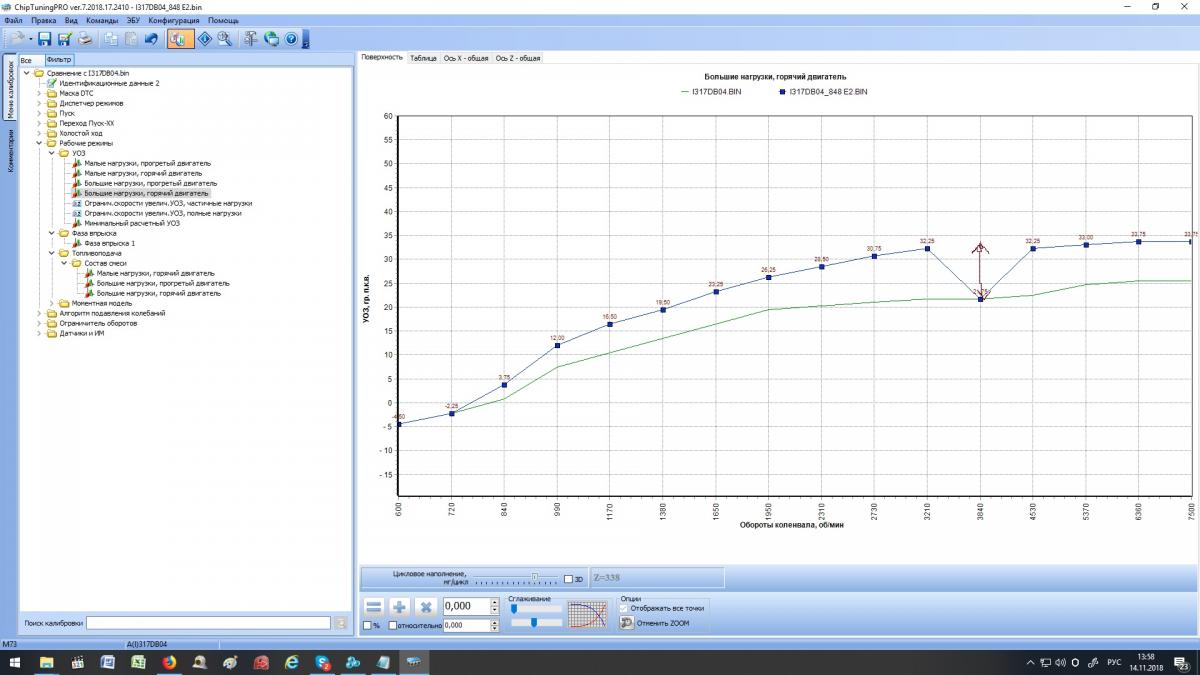Click the save-with-checkmark toolbar icon

click(64, 39)
